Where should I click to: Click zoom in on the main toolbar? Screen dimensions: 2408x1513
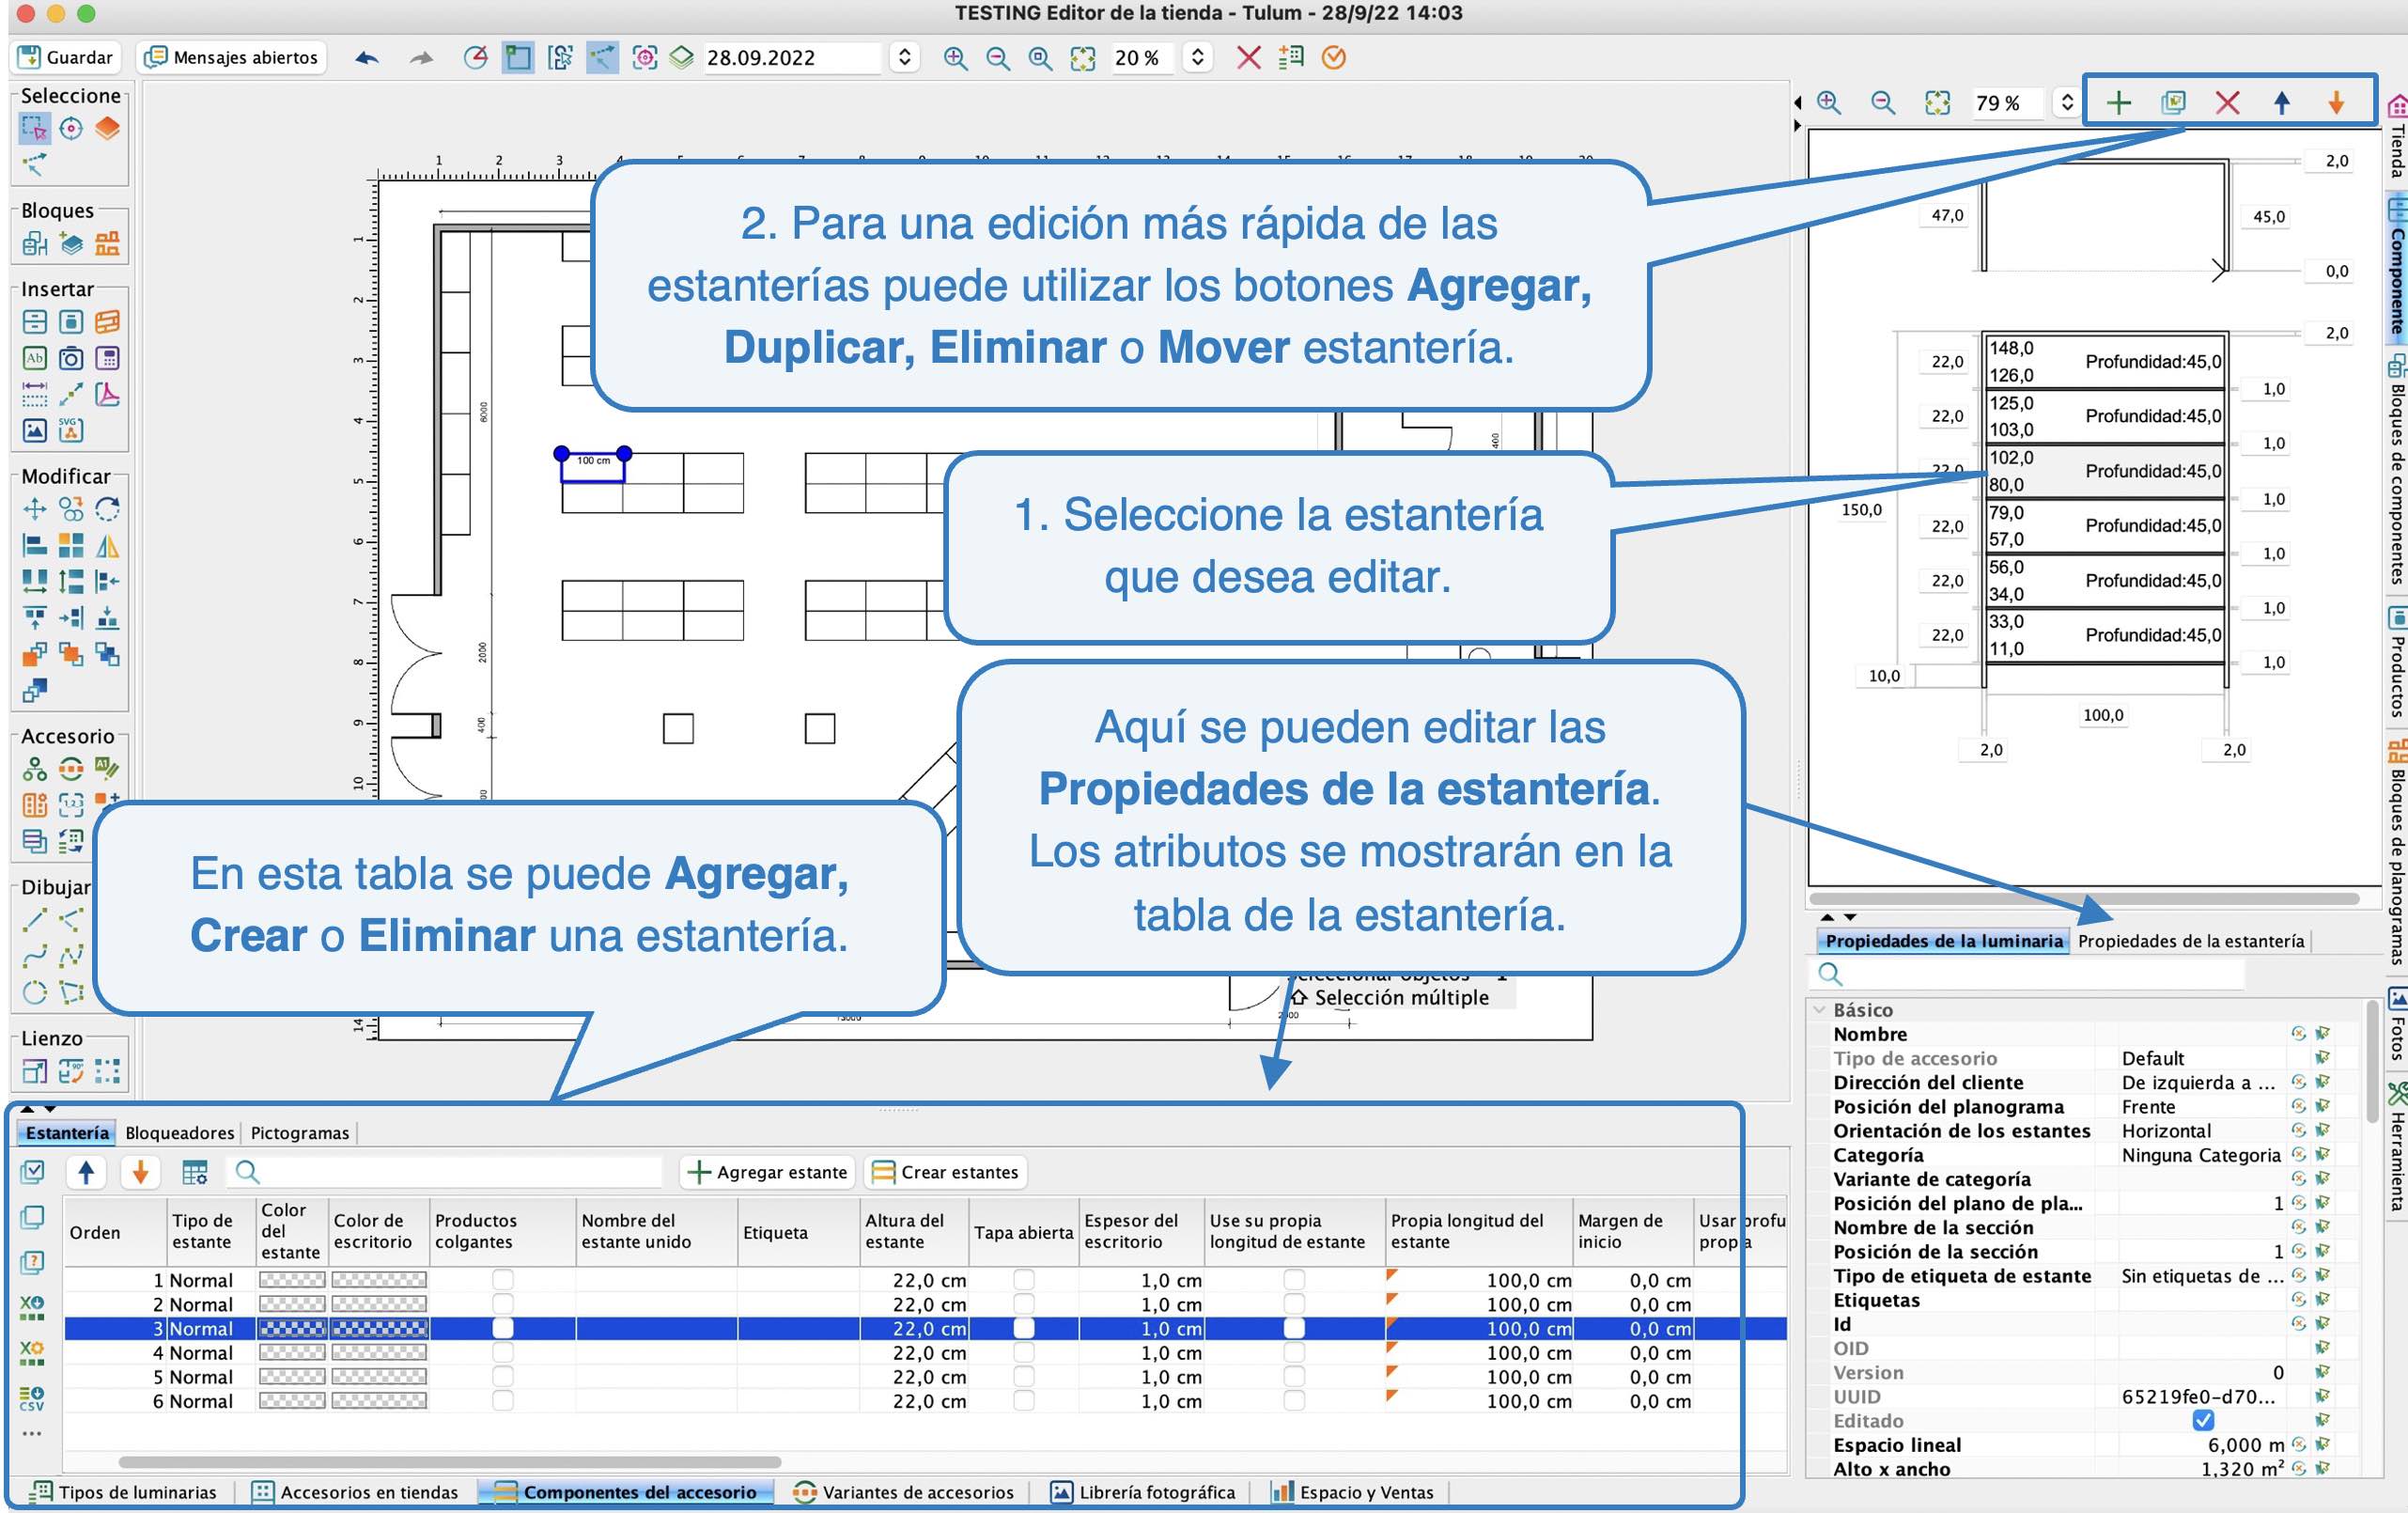pyautogui.click(x=955, y=58)
